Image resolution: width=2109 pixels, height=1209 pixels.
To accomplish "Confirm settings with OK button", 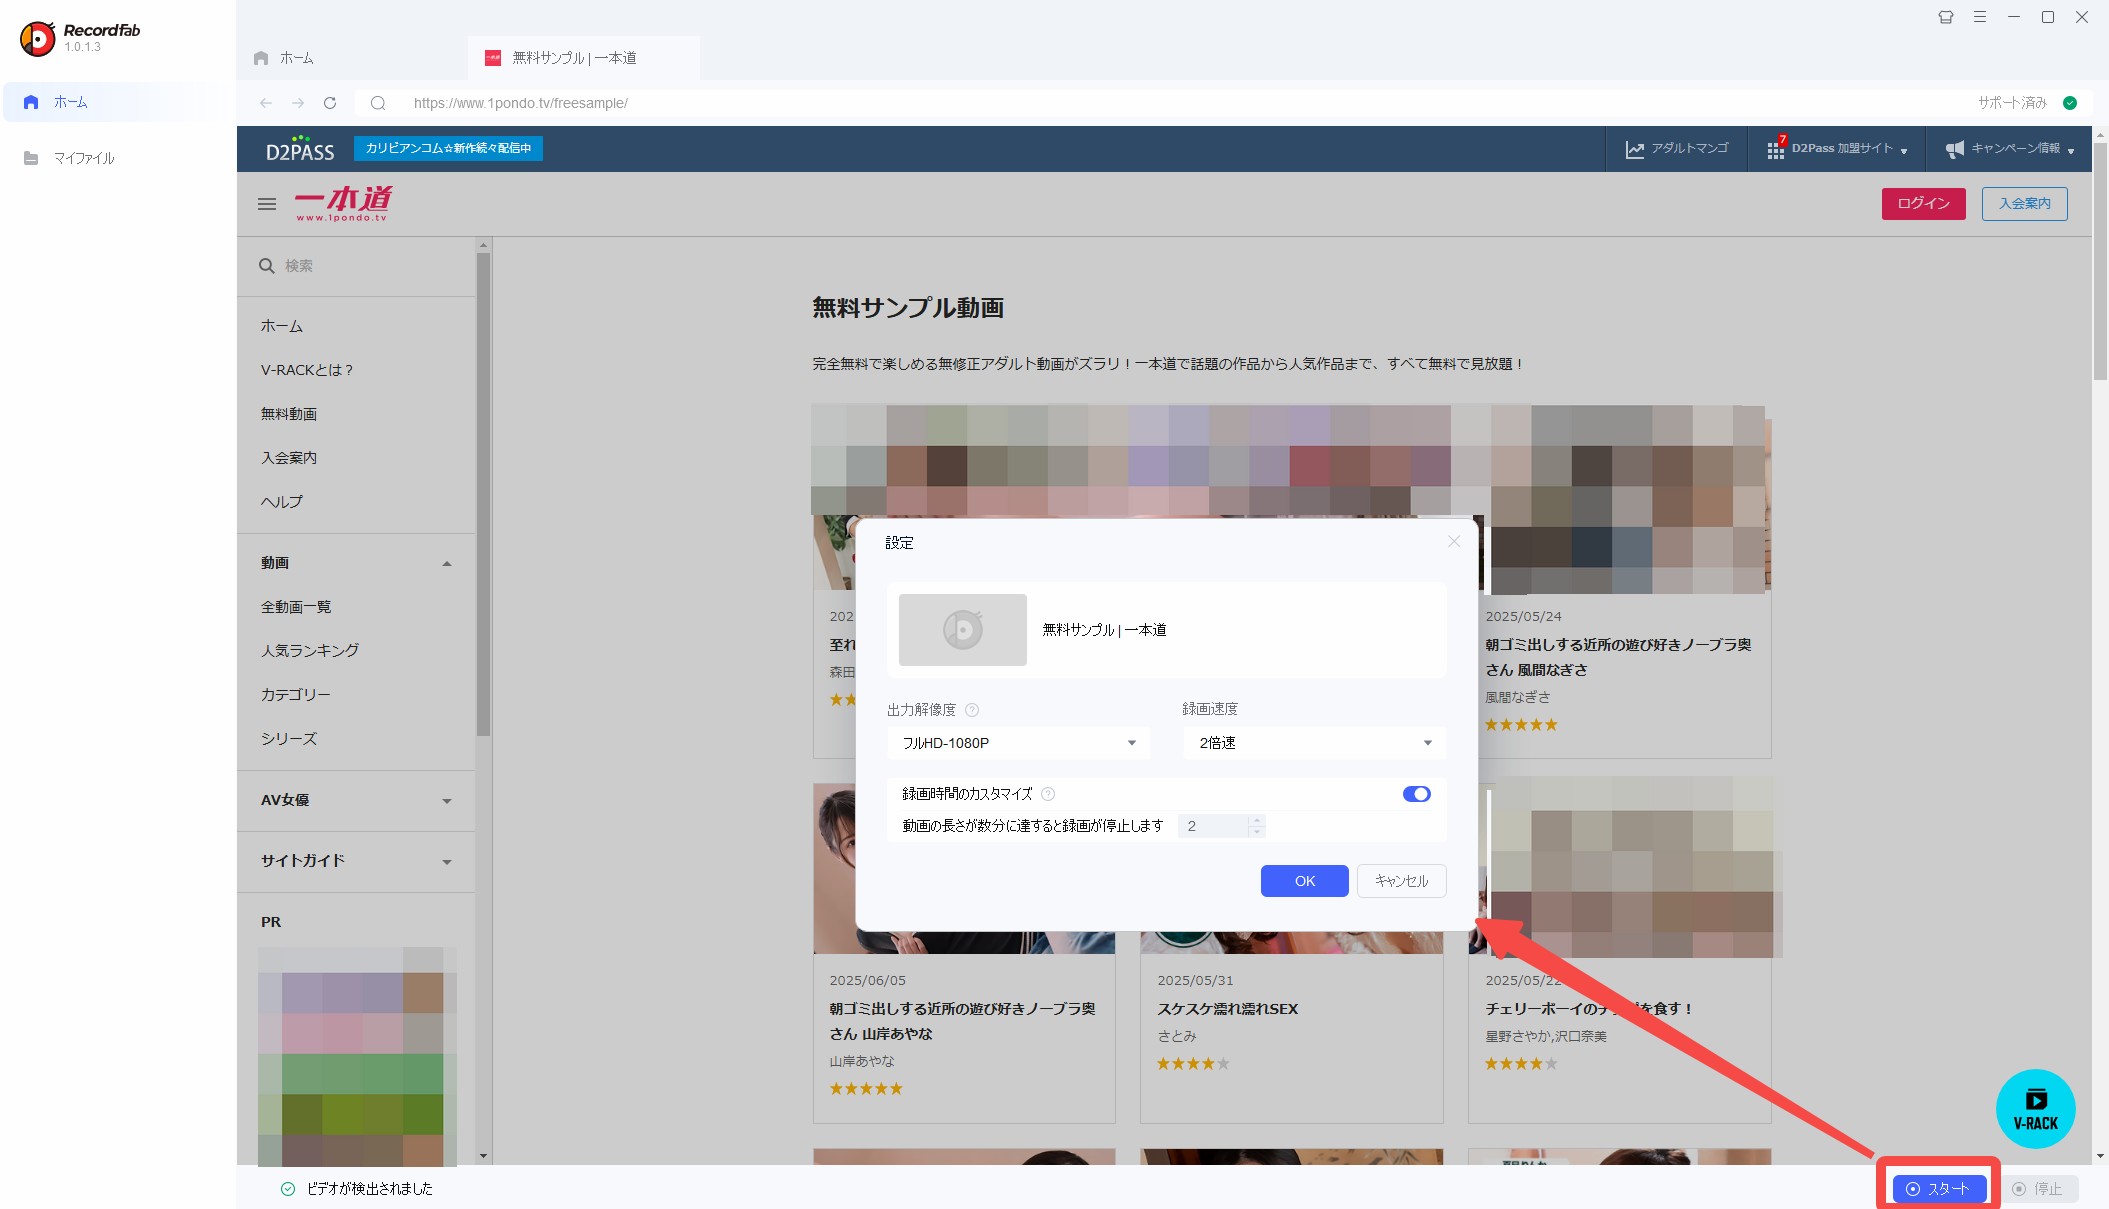I will [1305, 881].
